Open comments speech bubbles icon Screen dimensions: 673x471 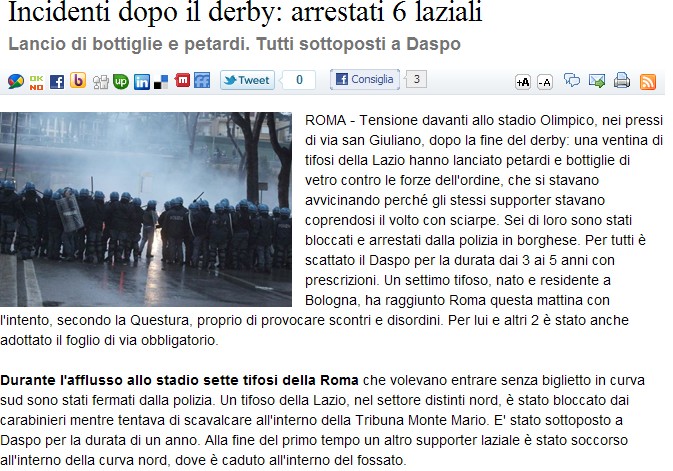pyautogui.click(x=572, y=80)
